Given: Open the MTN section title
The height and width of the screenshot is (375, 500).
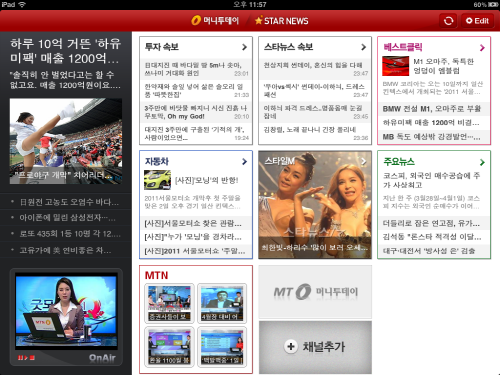Looking at the screenshot, I should pos(156,275).
